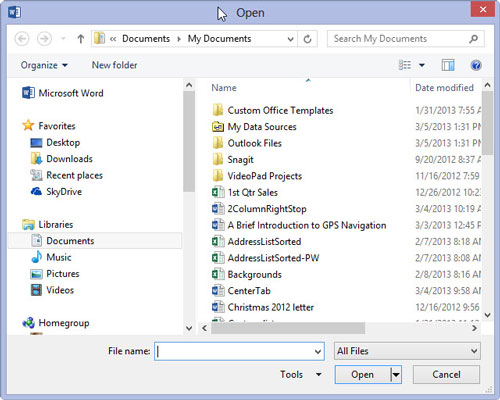Toggle the preview pane
This screenshot has width=500, height=400.
coord(448,65)
